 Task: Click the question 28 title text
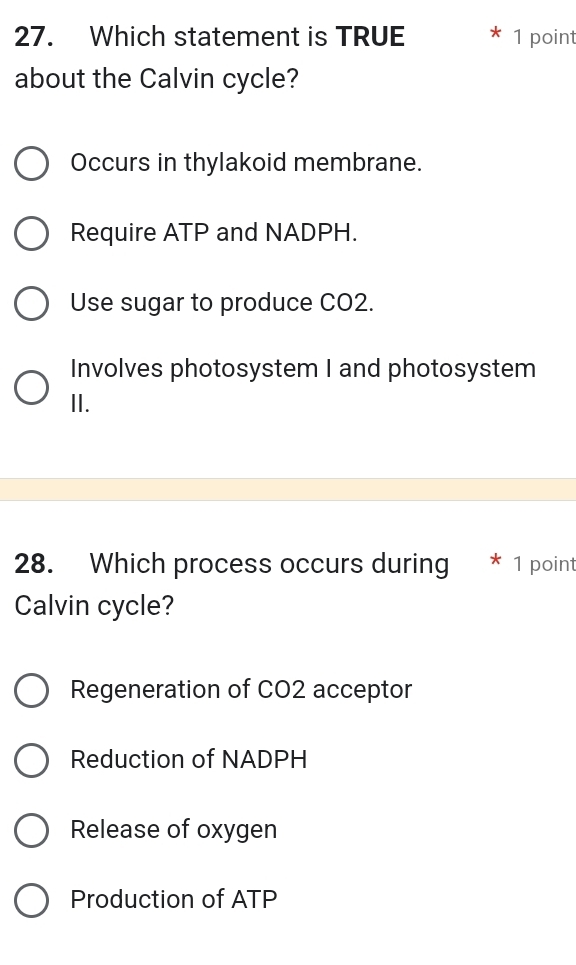pyautogui.click(x=230, y=584)
